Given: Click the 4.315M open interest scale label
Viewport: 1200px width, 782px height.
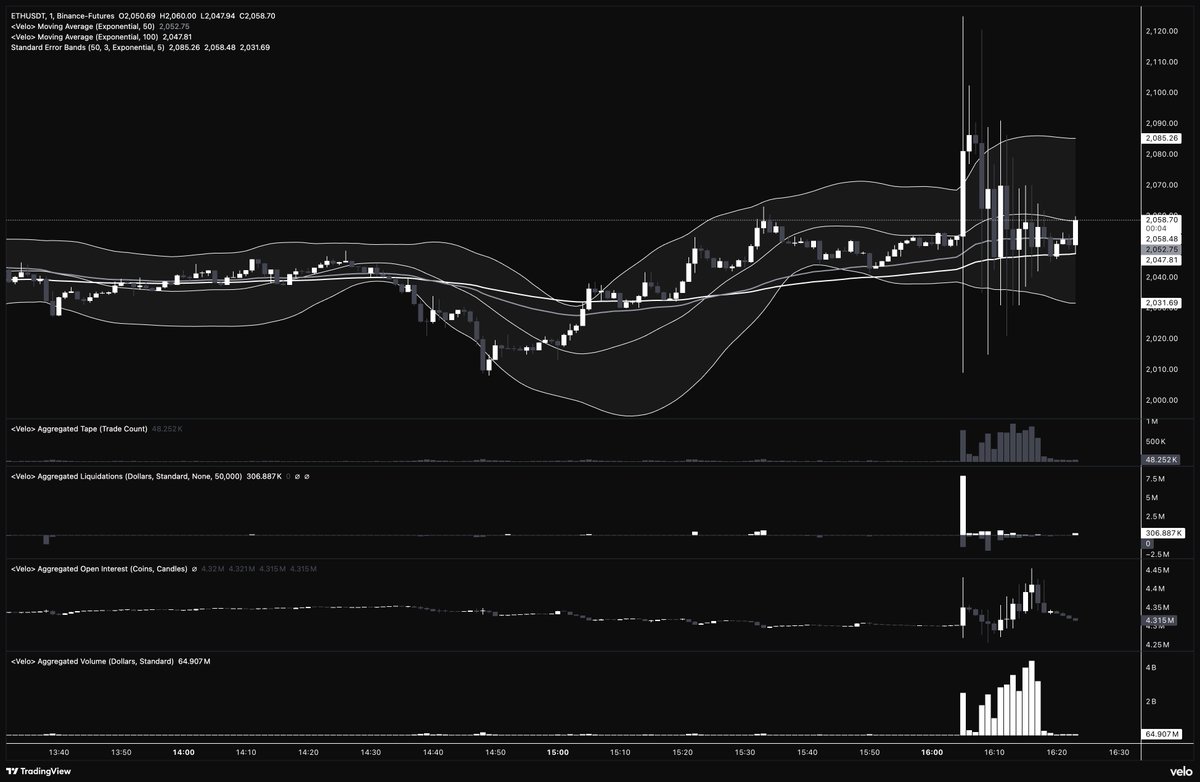Looking at the screenshot, I should [1163, 620].
